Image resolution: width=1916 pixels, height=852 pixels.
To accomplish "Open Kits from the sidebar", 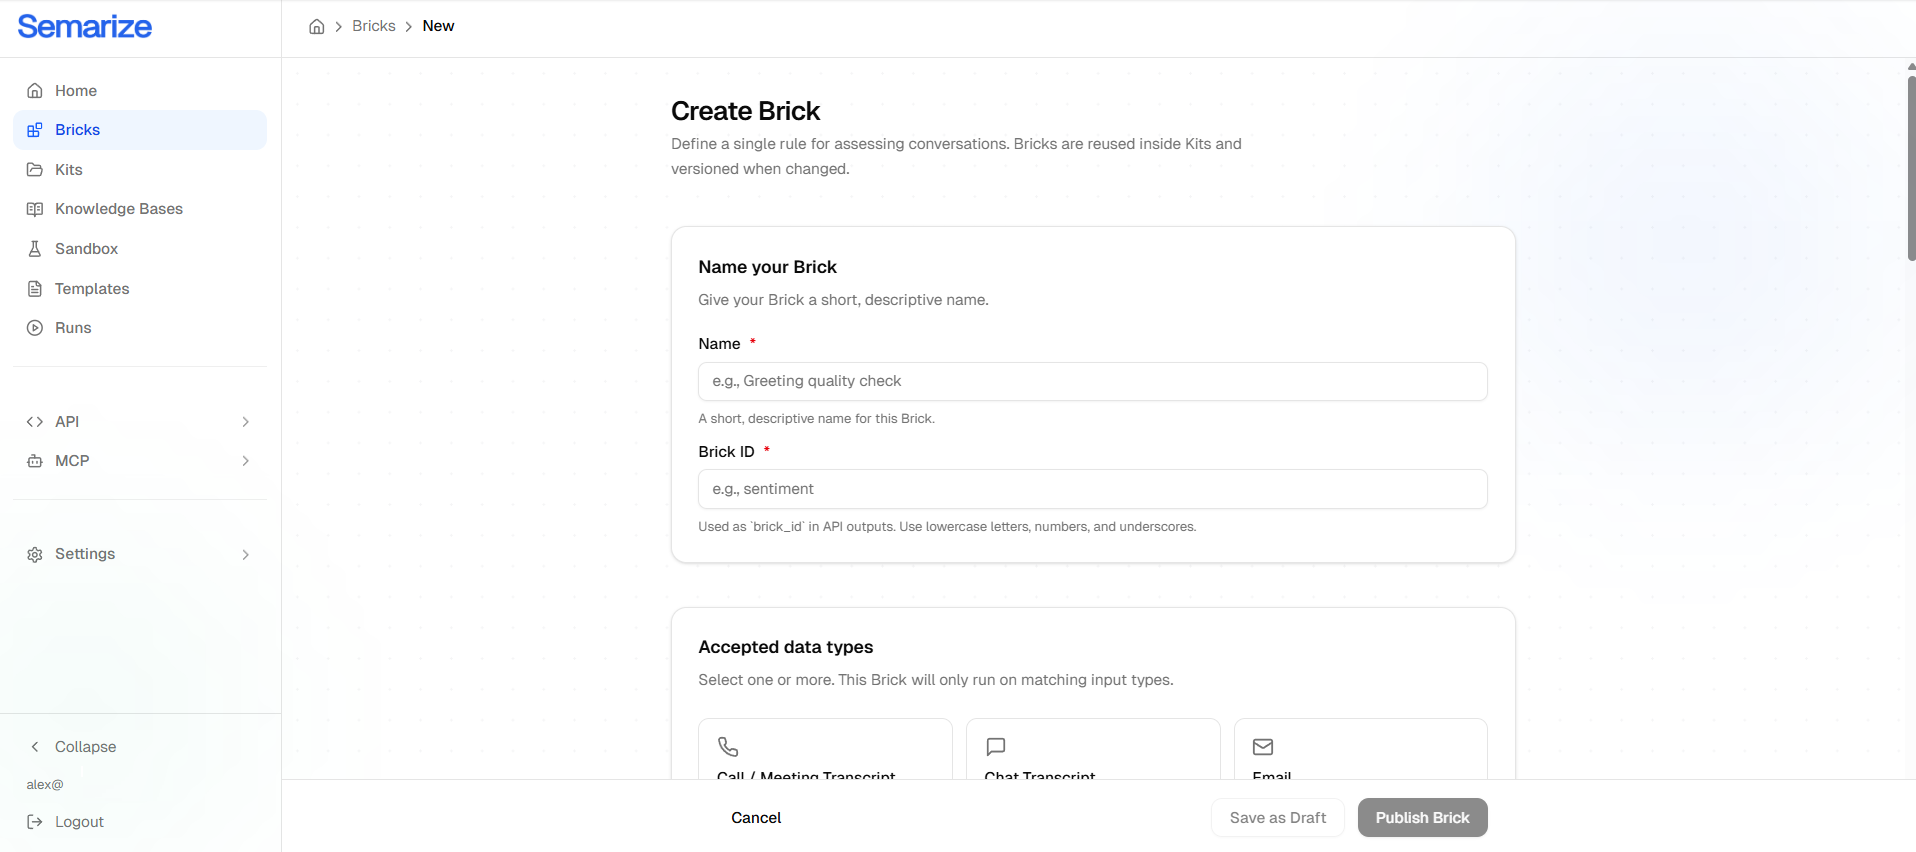I will (x=69, y=170).
